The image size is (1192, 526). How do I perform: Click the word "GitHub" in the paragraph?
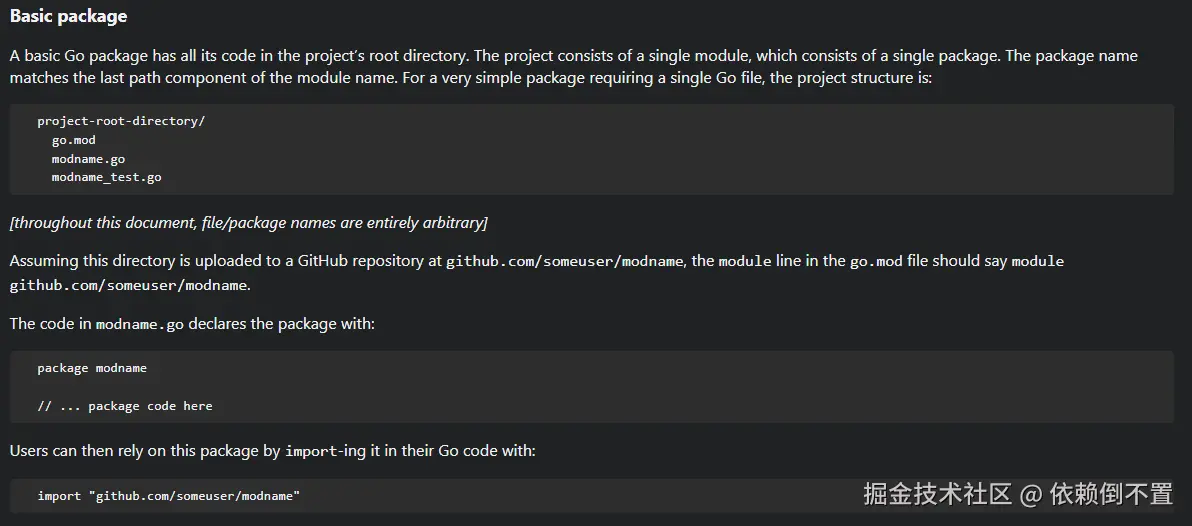tap(323, 261)
